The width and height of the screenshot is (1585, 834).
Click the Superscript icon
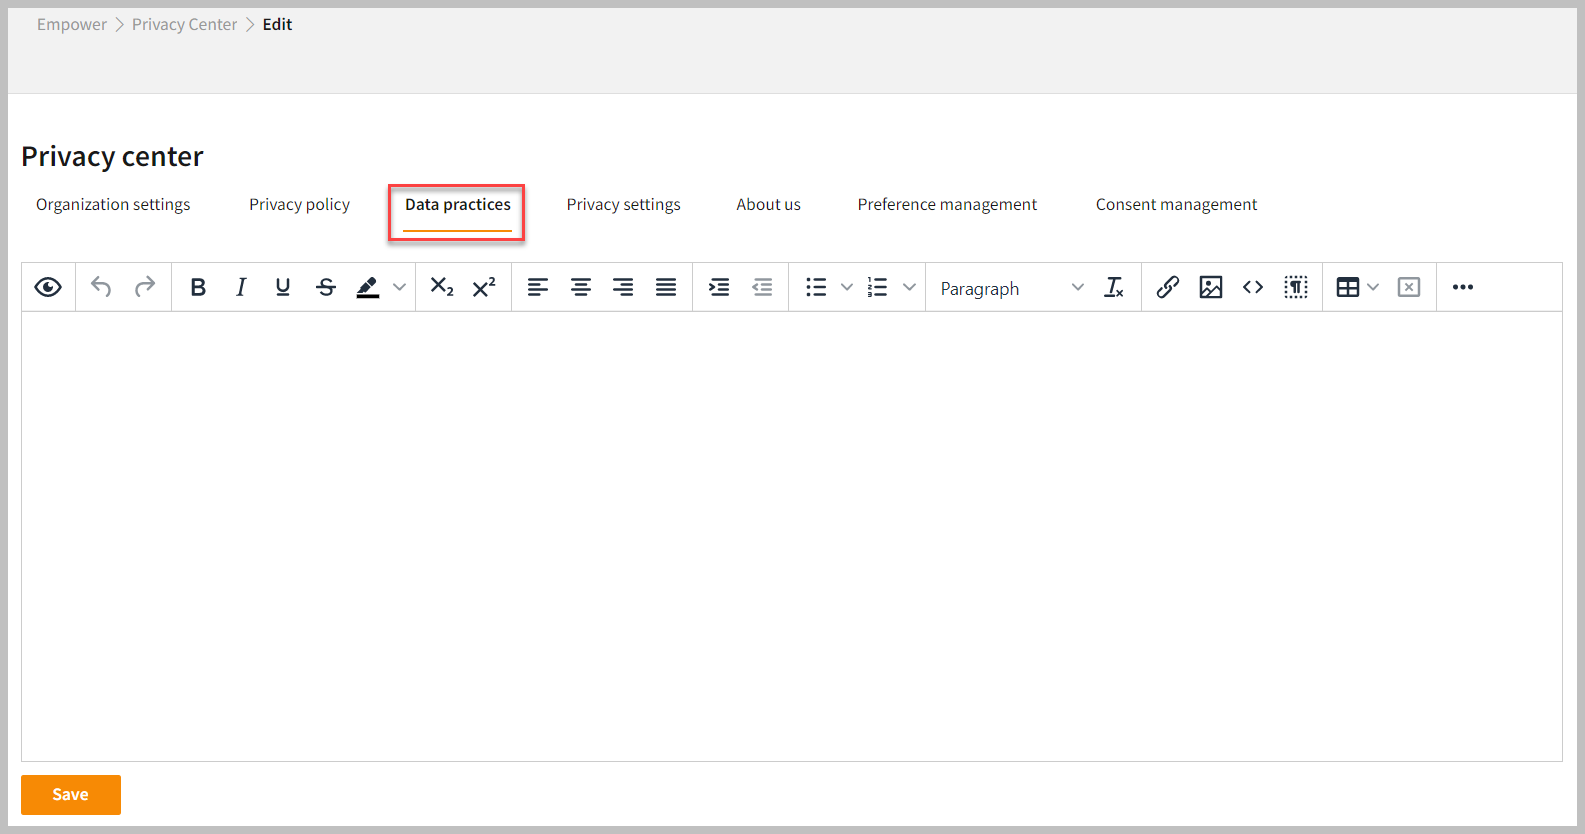pos(484,288)
